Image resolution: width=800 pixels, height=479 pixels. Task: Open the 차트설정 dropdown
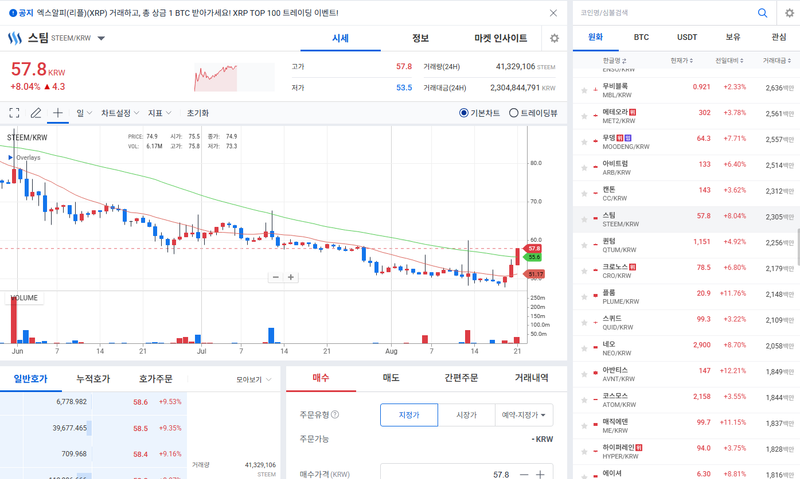[120, 113]
